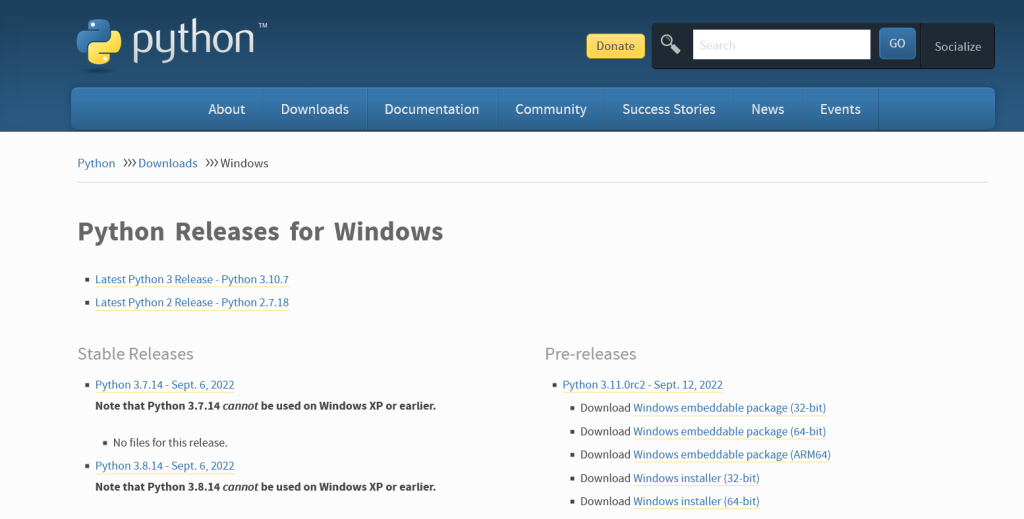1024x519 pixels.
Task: Download Windows installer (64-bit)
Action: (696, 501)
